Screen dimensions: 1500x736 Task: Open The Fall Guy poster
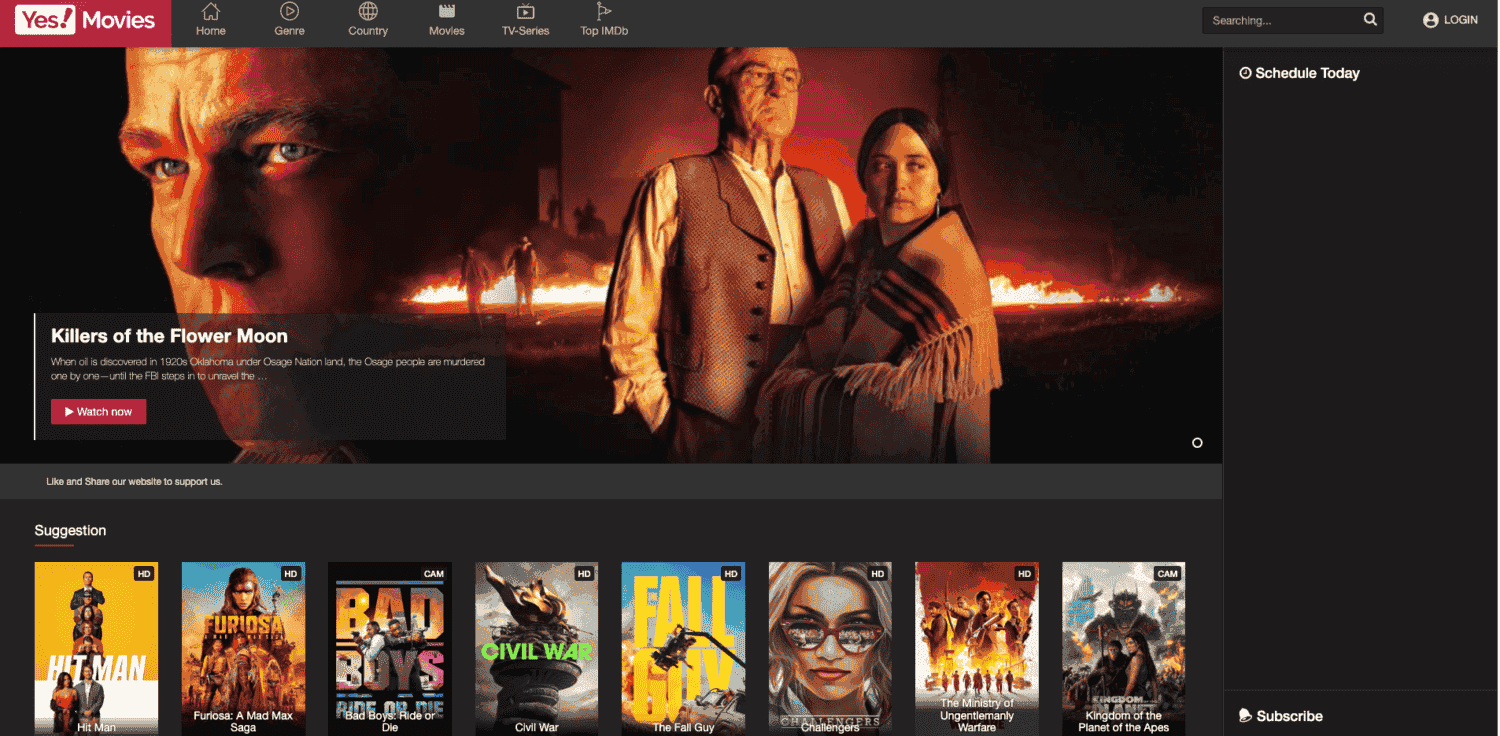click(683, 648)
